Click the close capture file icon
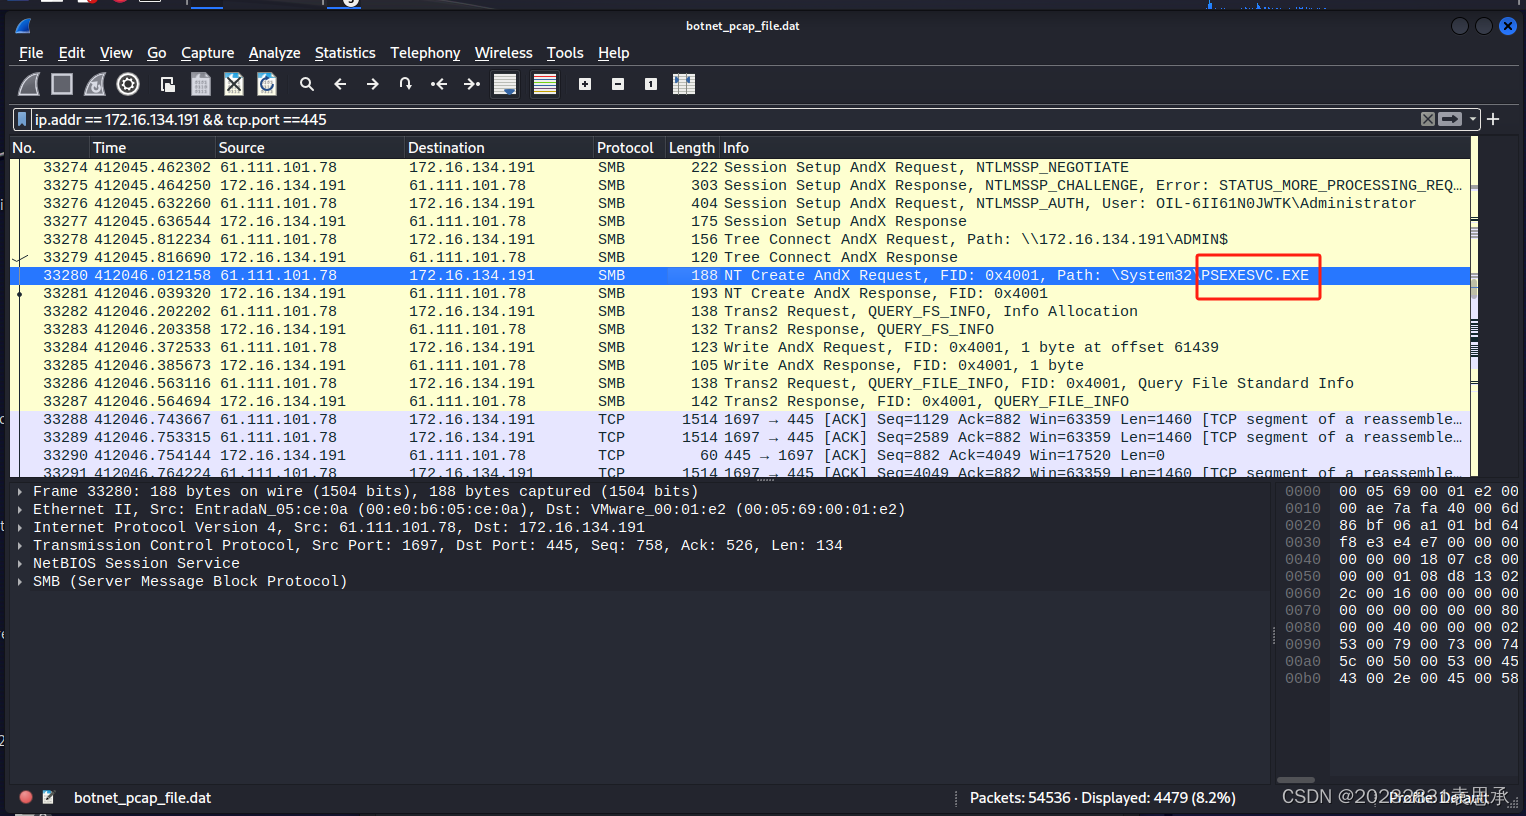1526x816 pixels. coord(234,85)
